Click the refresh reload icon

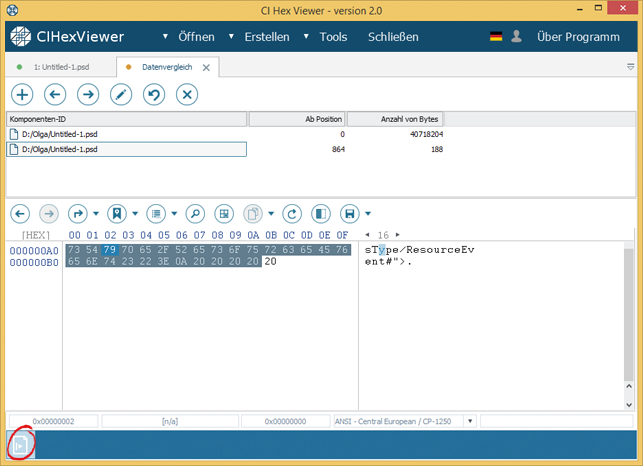292,214
